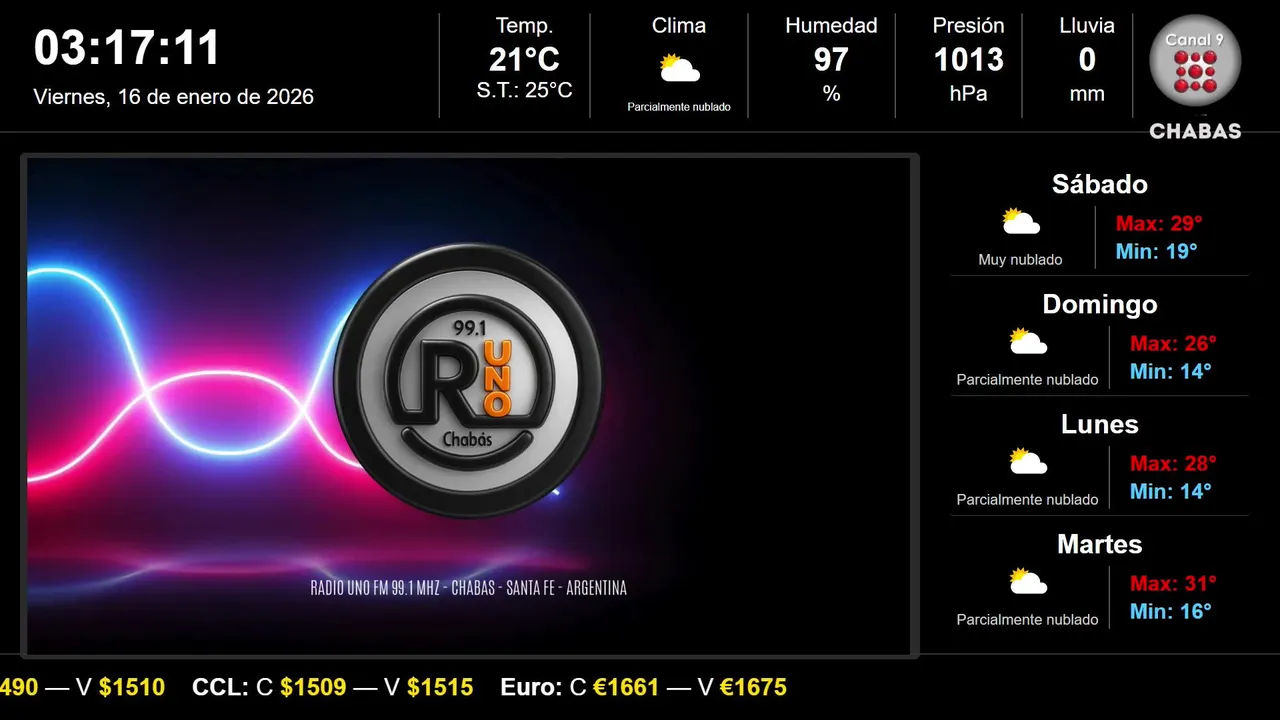Click the top-bar Parcialmente nublado caption
The width and height of the screenshot is (1280, 720).
679,107
